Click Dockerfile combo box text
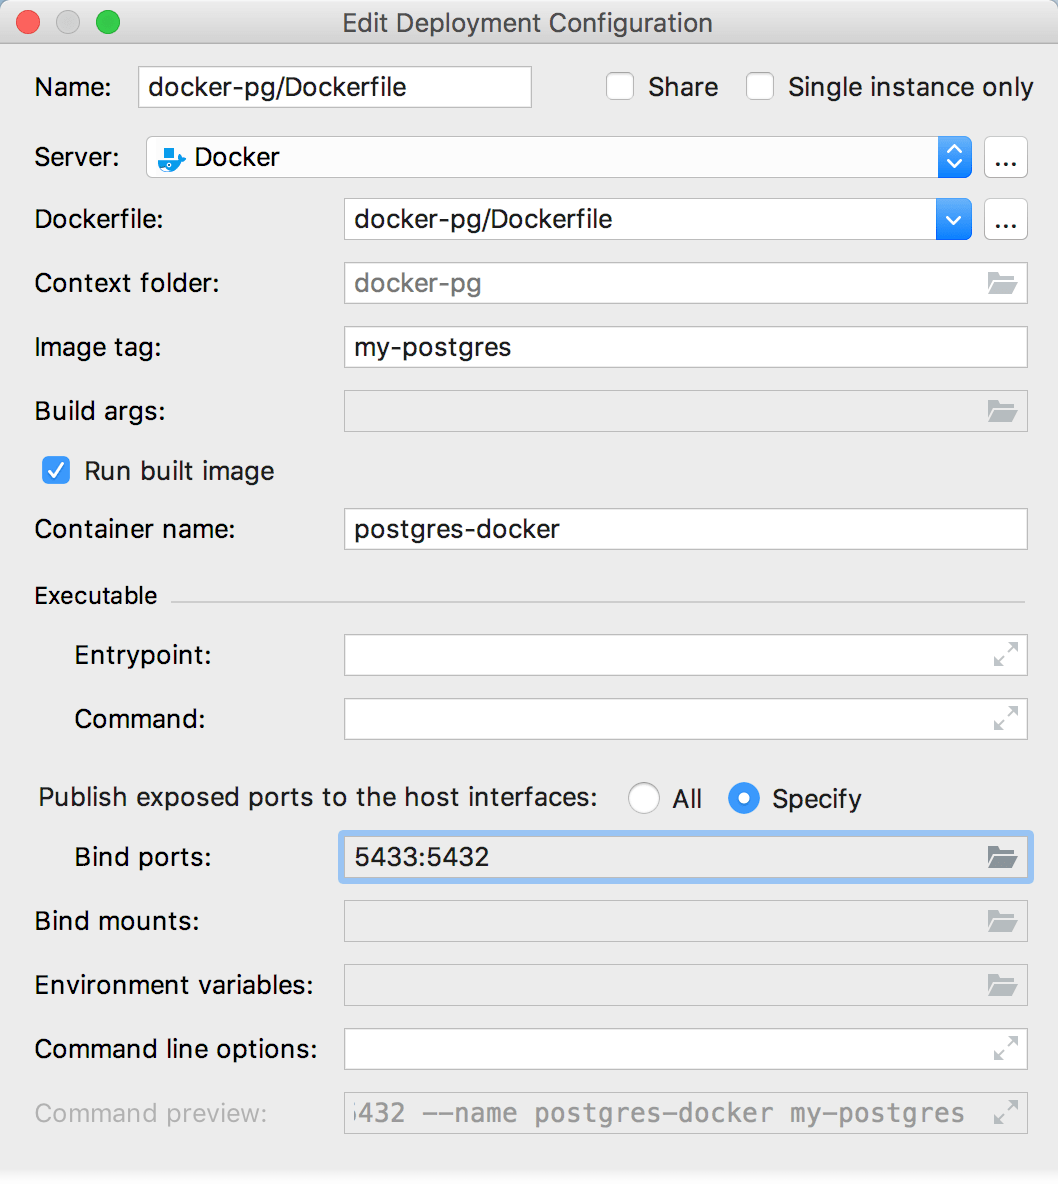The image size is (1058, 1188). click(x=484, y=220)
